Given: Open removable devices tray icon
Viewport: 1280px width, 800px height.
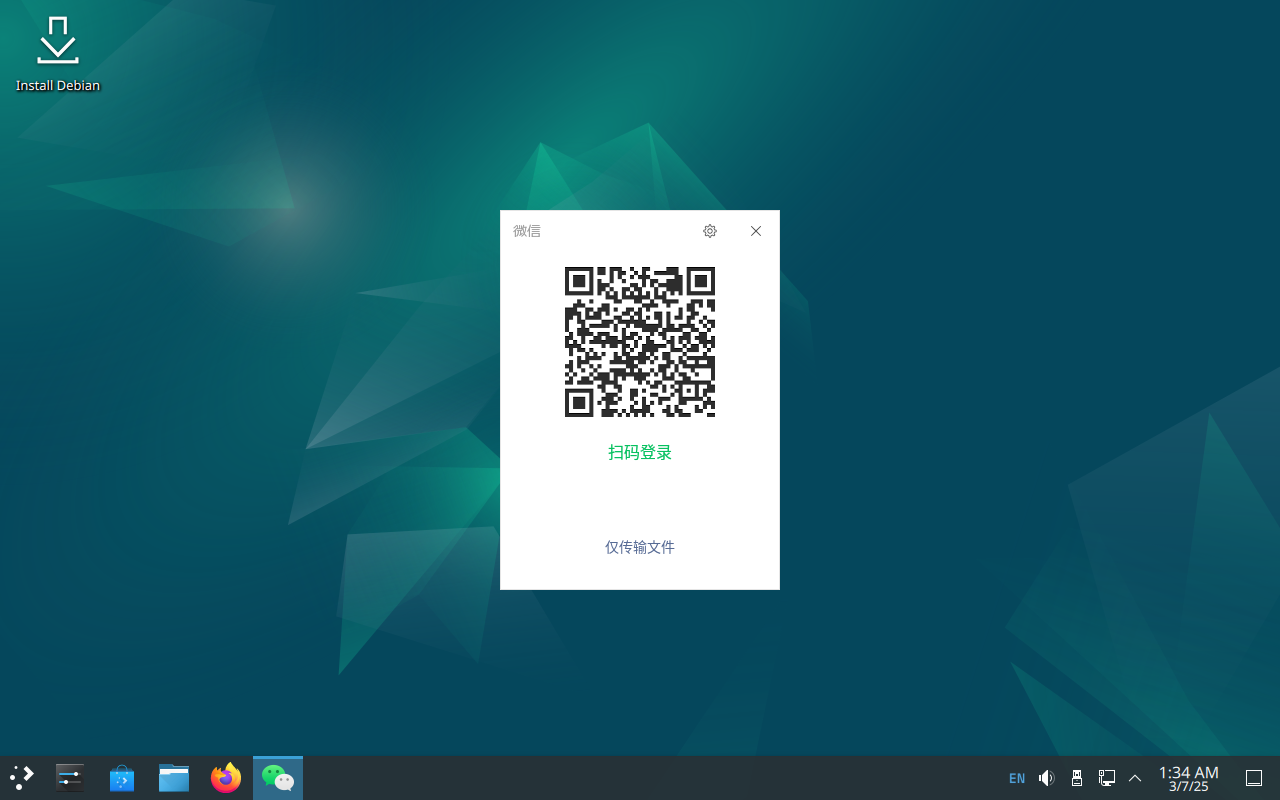Looking at the screenshot, I should tap(1077, 778).
